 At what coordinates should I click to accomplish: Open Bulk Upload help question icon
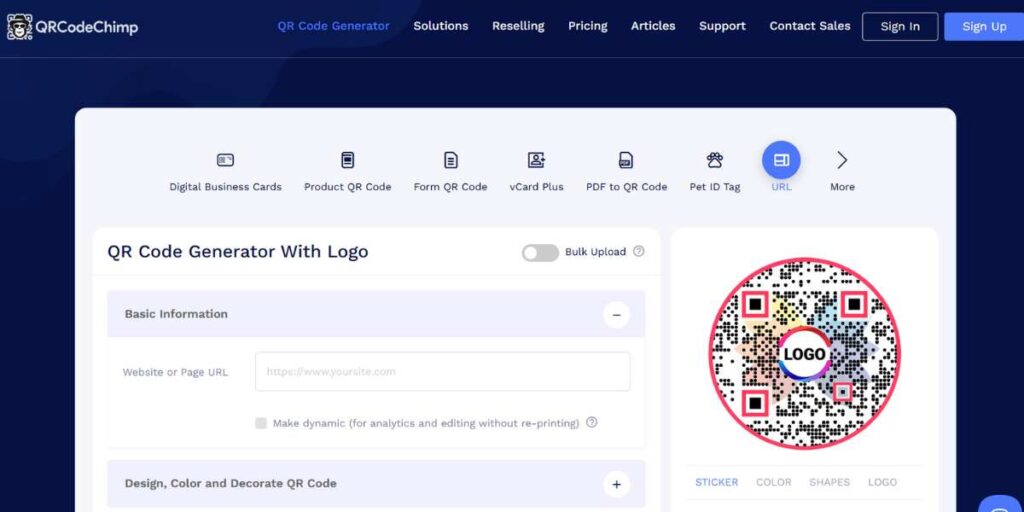click(x=639, y=251)
